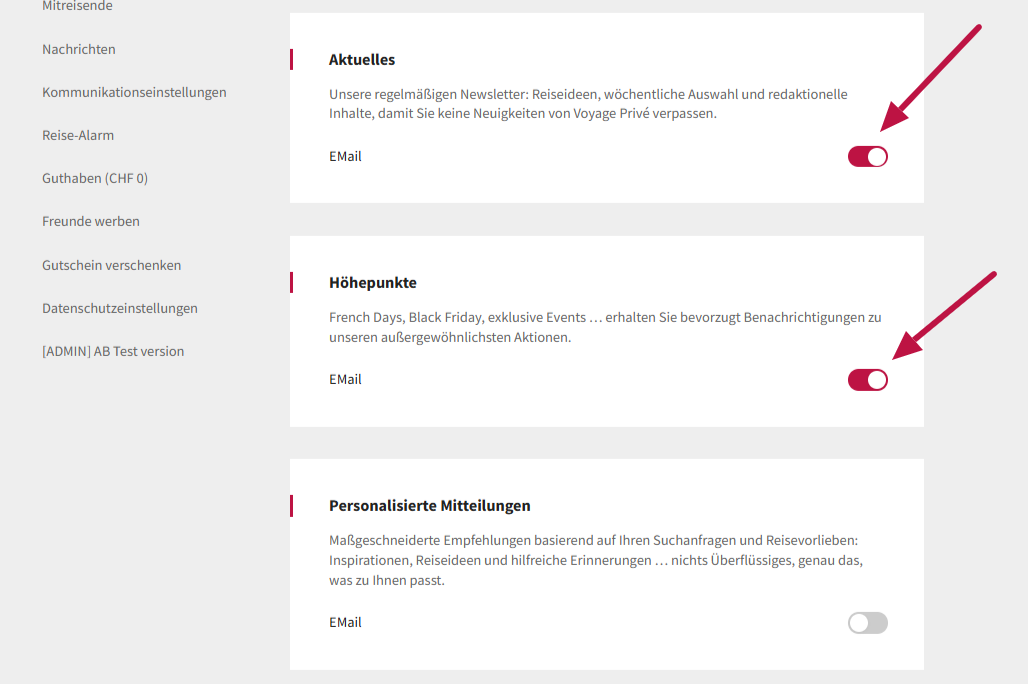Screen dimensions: 1028x684
Task: Open the Guthaben (CHF 0) page
Action: 95,178
